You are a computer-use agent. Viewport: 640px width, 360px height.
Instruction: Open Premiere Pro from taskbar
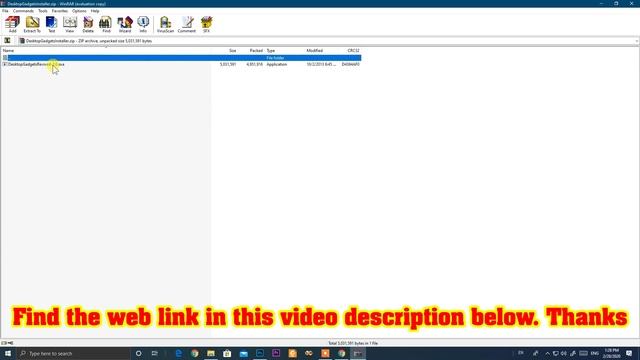[x=276, y=353]
